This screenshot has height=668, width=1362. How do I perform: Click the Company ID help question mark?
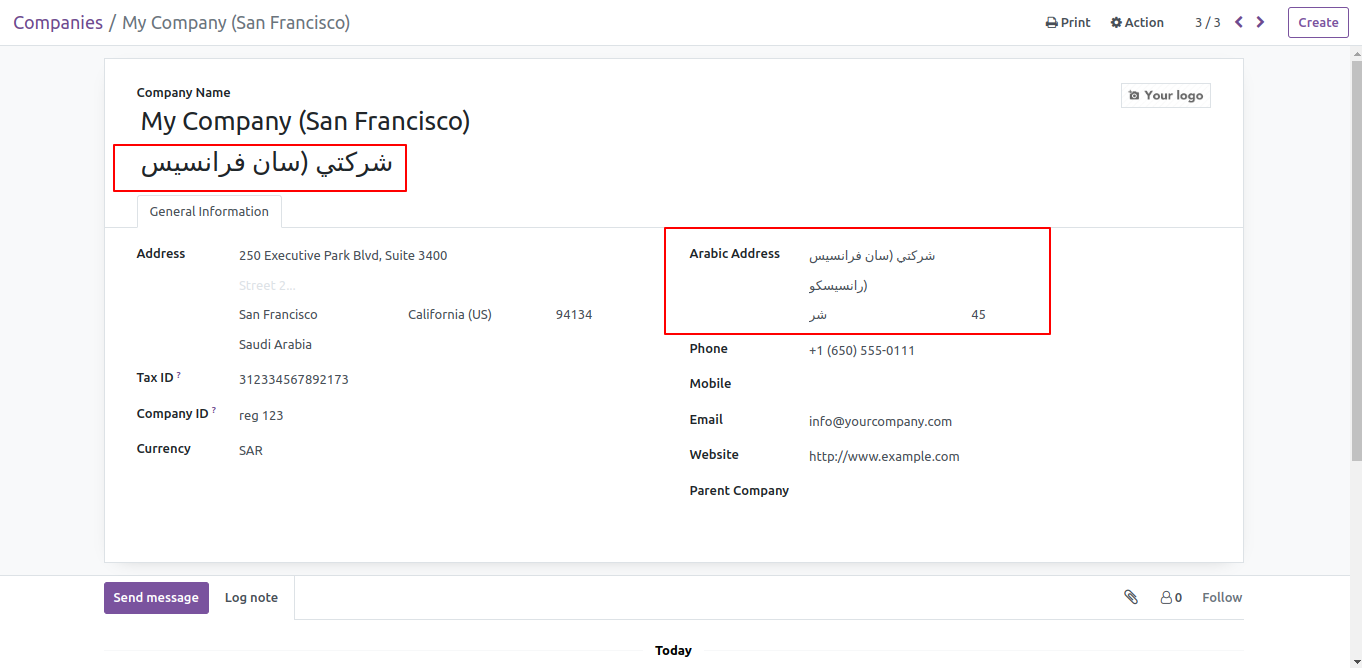[214, 410]
